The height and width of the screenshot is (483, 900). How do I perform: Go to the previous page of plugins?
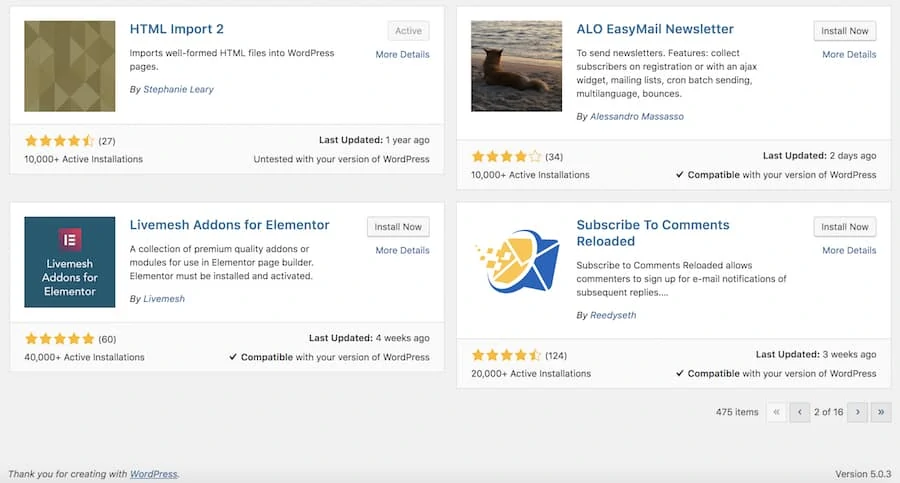(x=799, y=412)
